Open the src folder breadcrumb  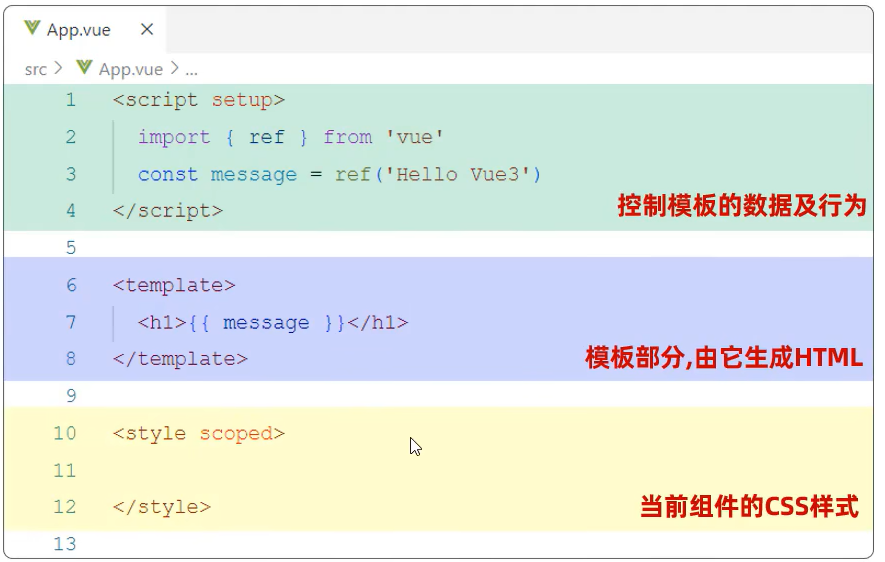[36, 69]
